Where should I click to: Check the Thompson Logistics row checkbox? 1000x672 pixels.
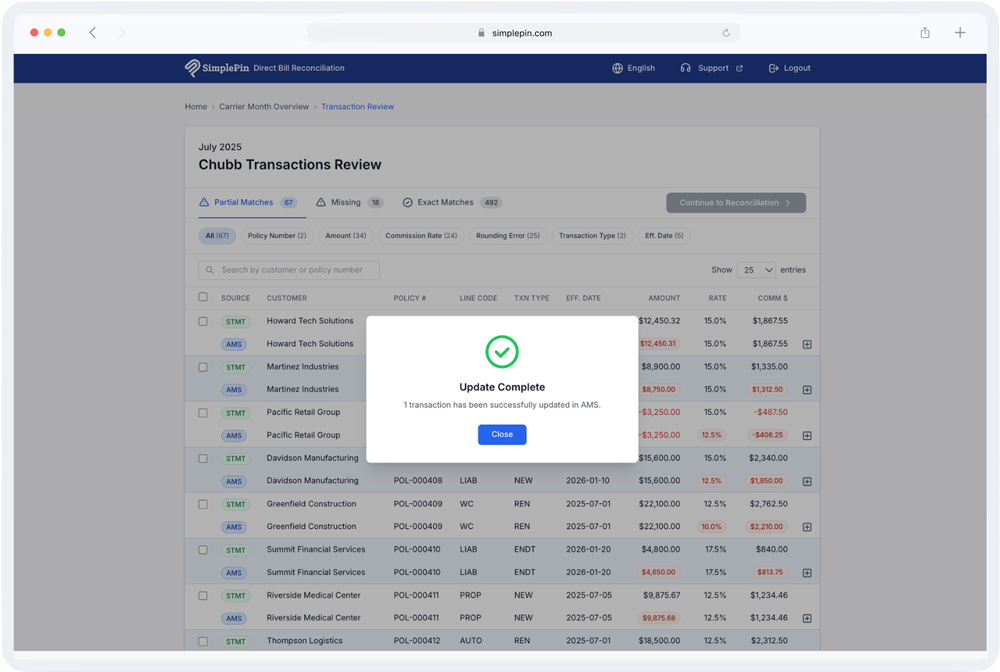[x=203, y=641]
